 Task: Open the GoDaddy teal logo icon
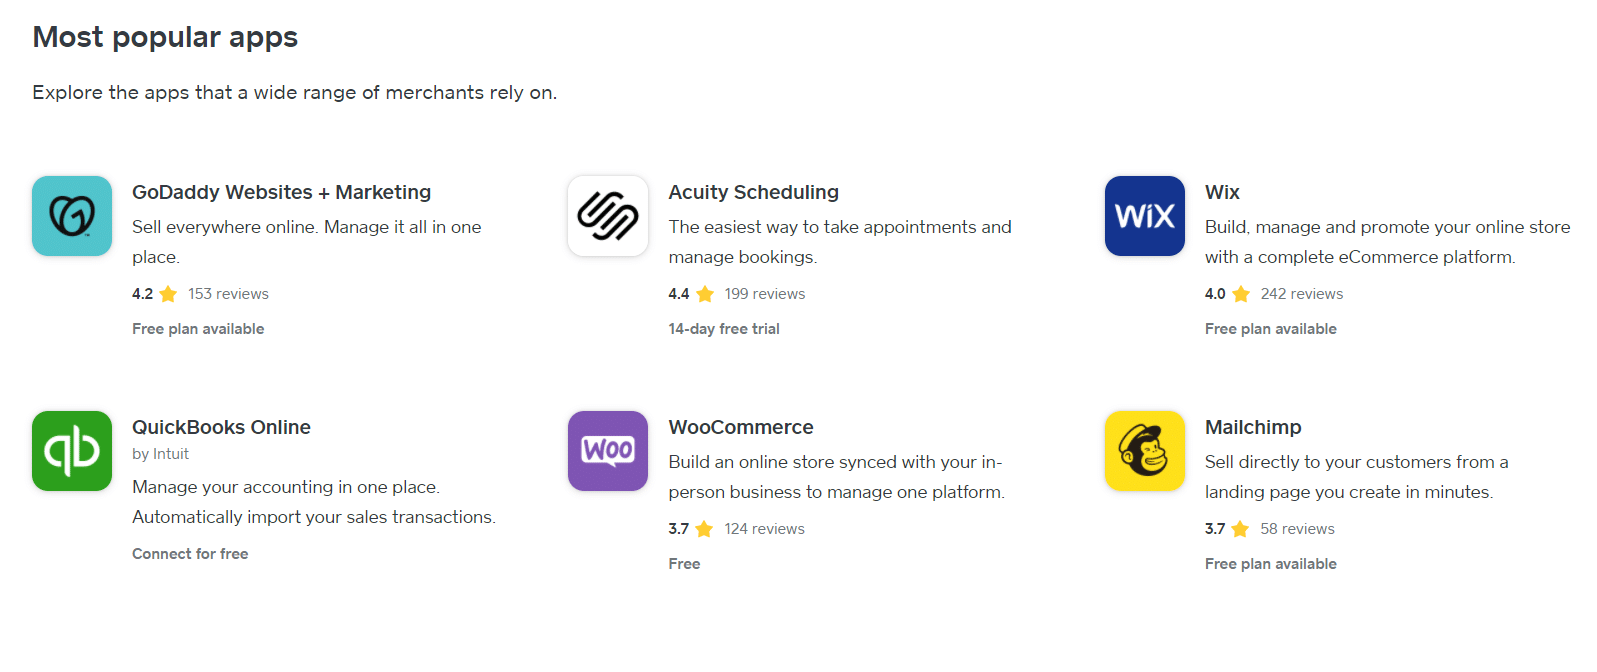point(72,216)
